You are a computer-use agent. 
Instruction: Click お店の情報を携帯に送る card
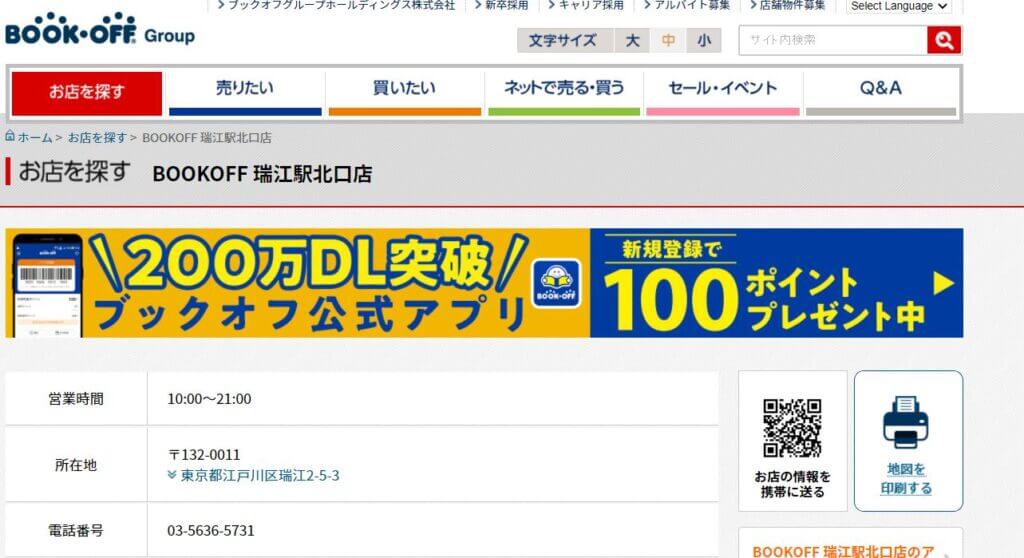(793, 441)
